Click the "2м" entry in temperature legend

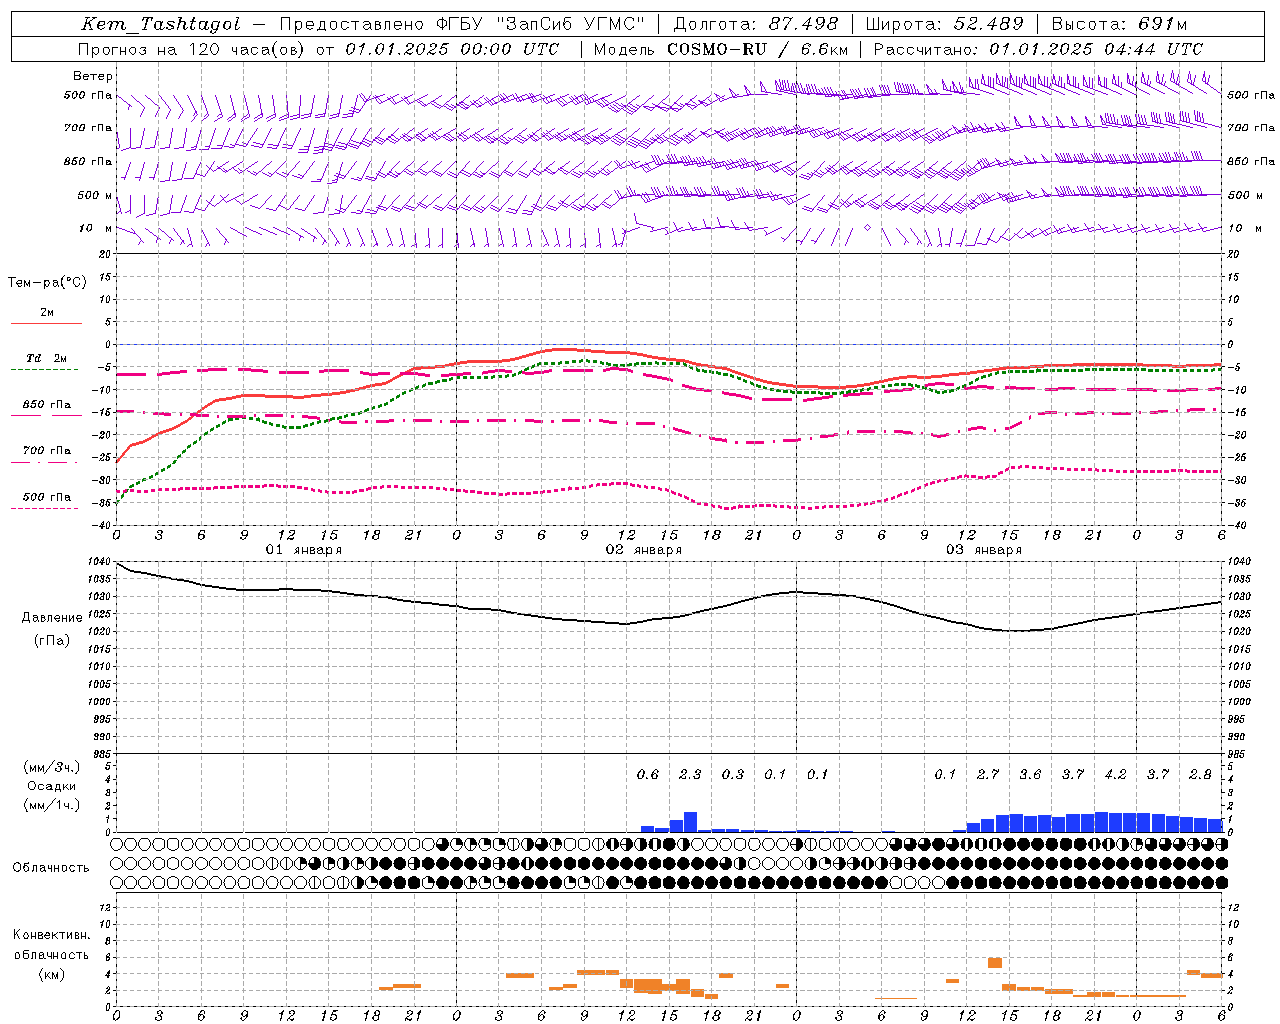(46, 313)
